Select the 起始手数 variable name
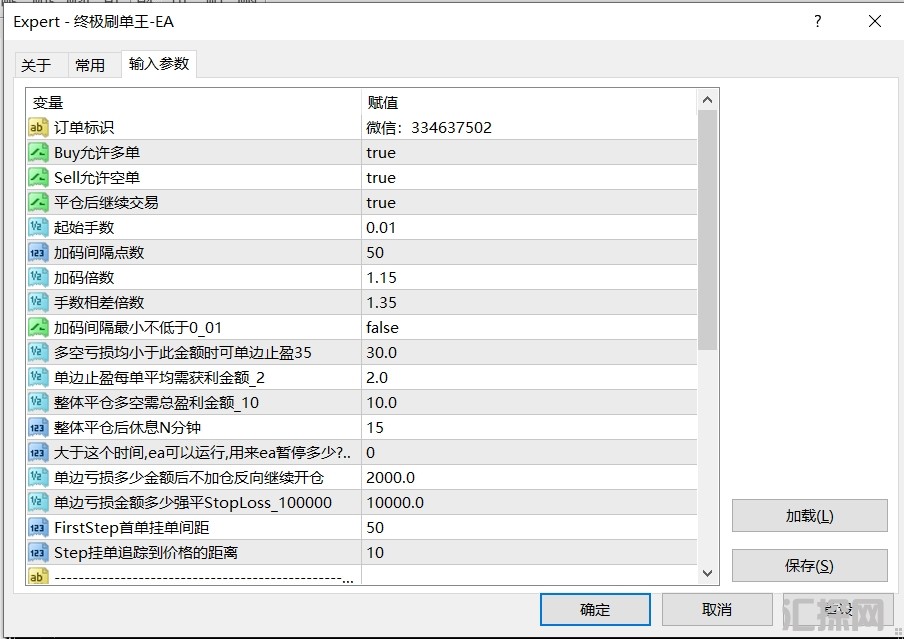Screen dimensions: 904x639 click(x=84, y=227)
